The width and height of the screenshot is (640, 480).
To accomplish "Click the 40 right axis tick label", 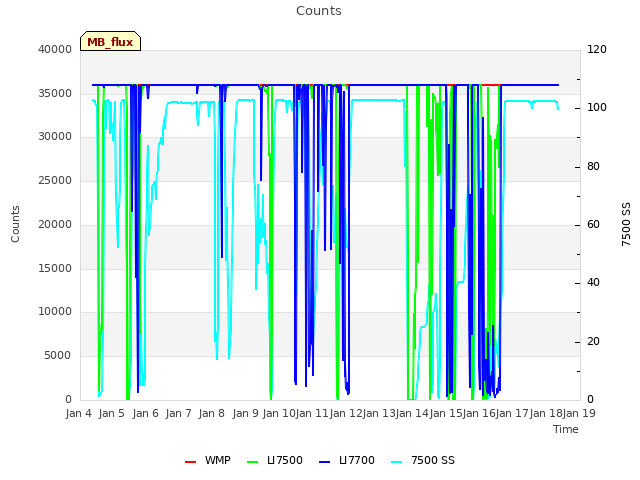I will pyautogui.click(x=593, y=282).
